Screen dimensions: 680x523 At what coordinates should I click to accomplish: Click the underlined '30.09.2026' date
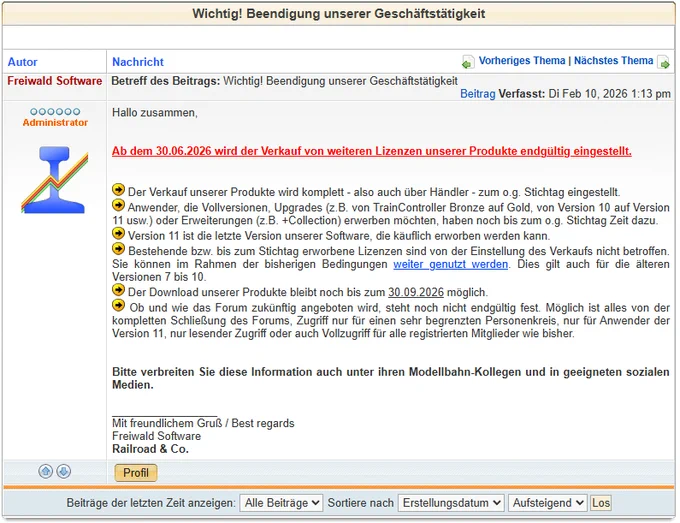pyautogui.click(x=416, y=292)
